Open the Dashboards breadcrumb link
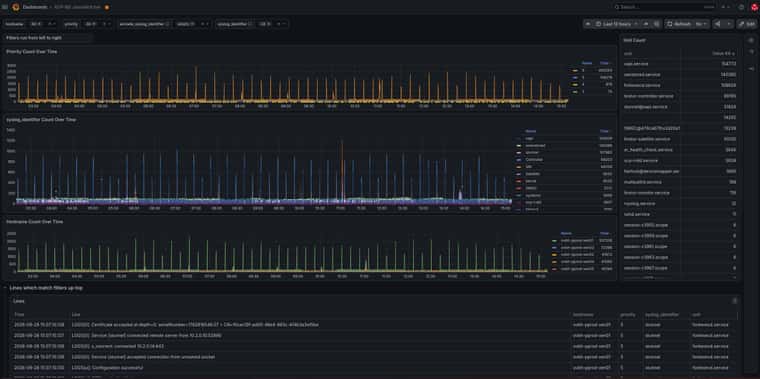Viewport: 760px width, 379px height. (x=34, y=7)
